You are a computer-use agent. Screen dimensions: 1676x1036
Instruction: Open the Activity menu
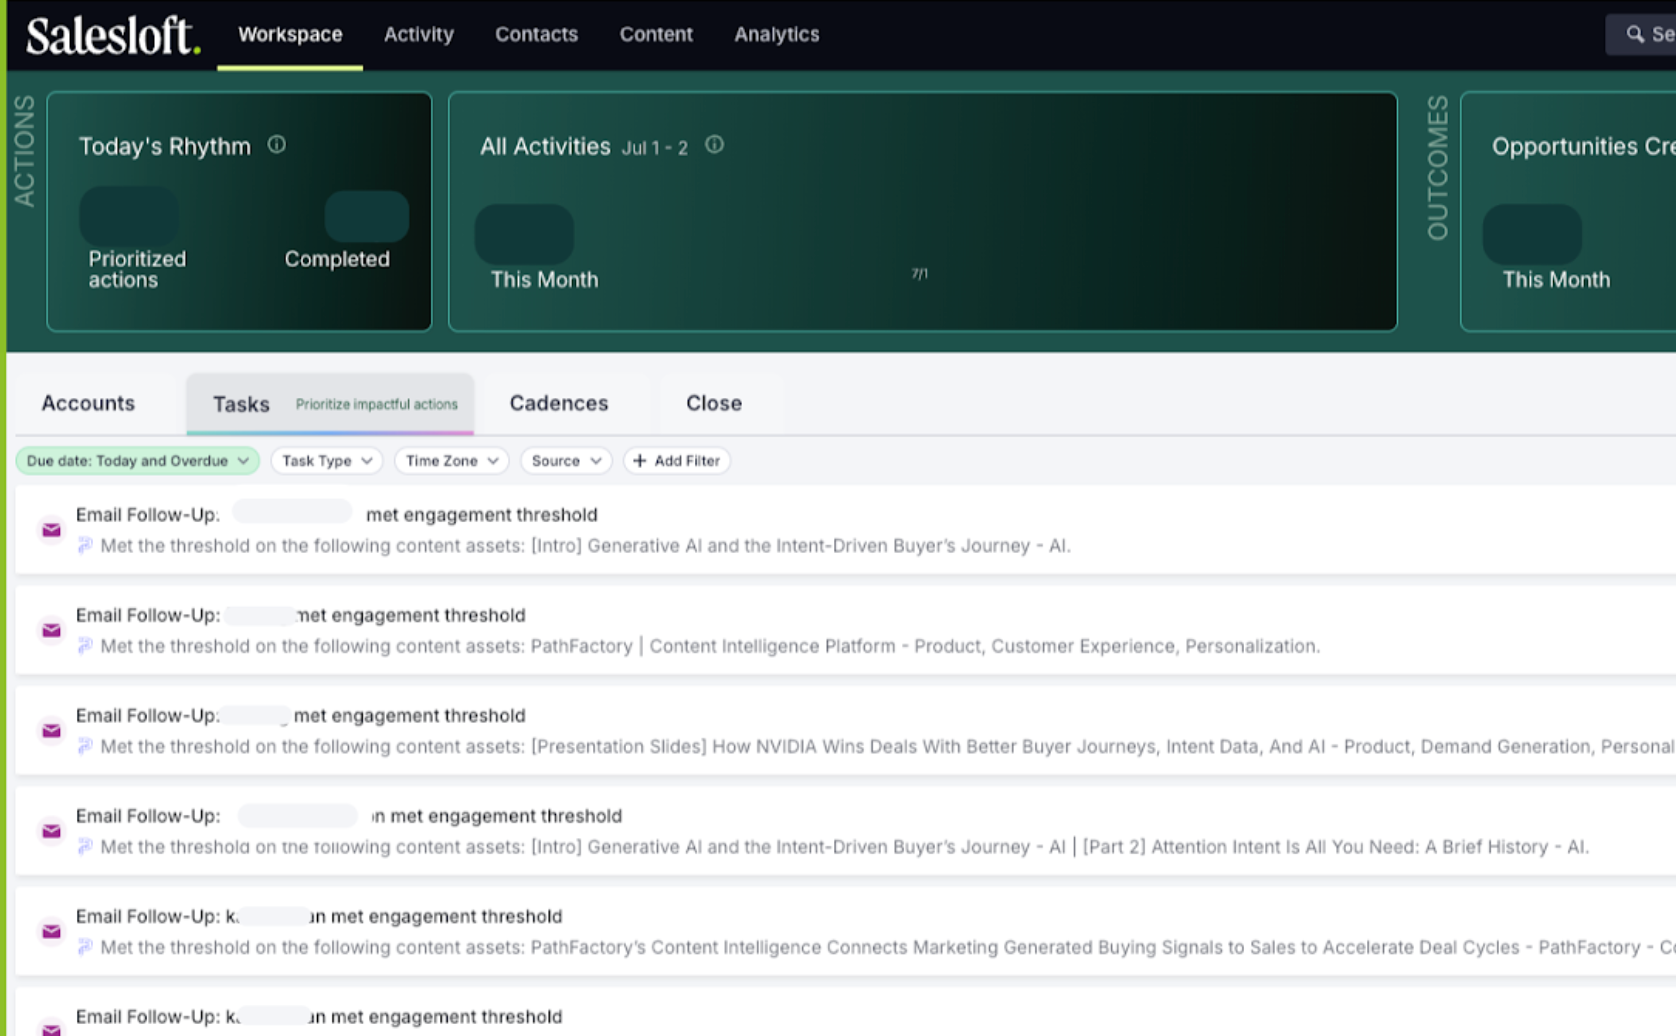coord(419,35)
